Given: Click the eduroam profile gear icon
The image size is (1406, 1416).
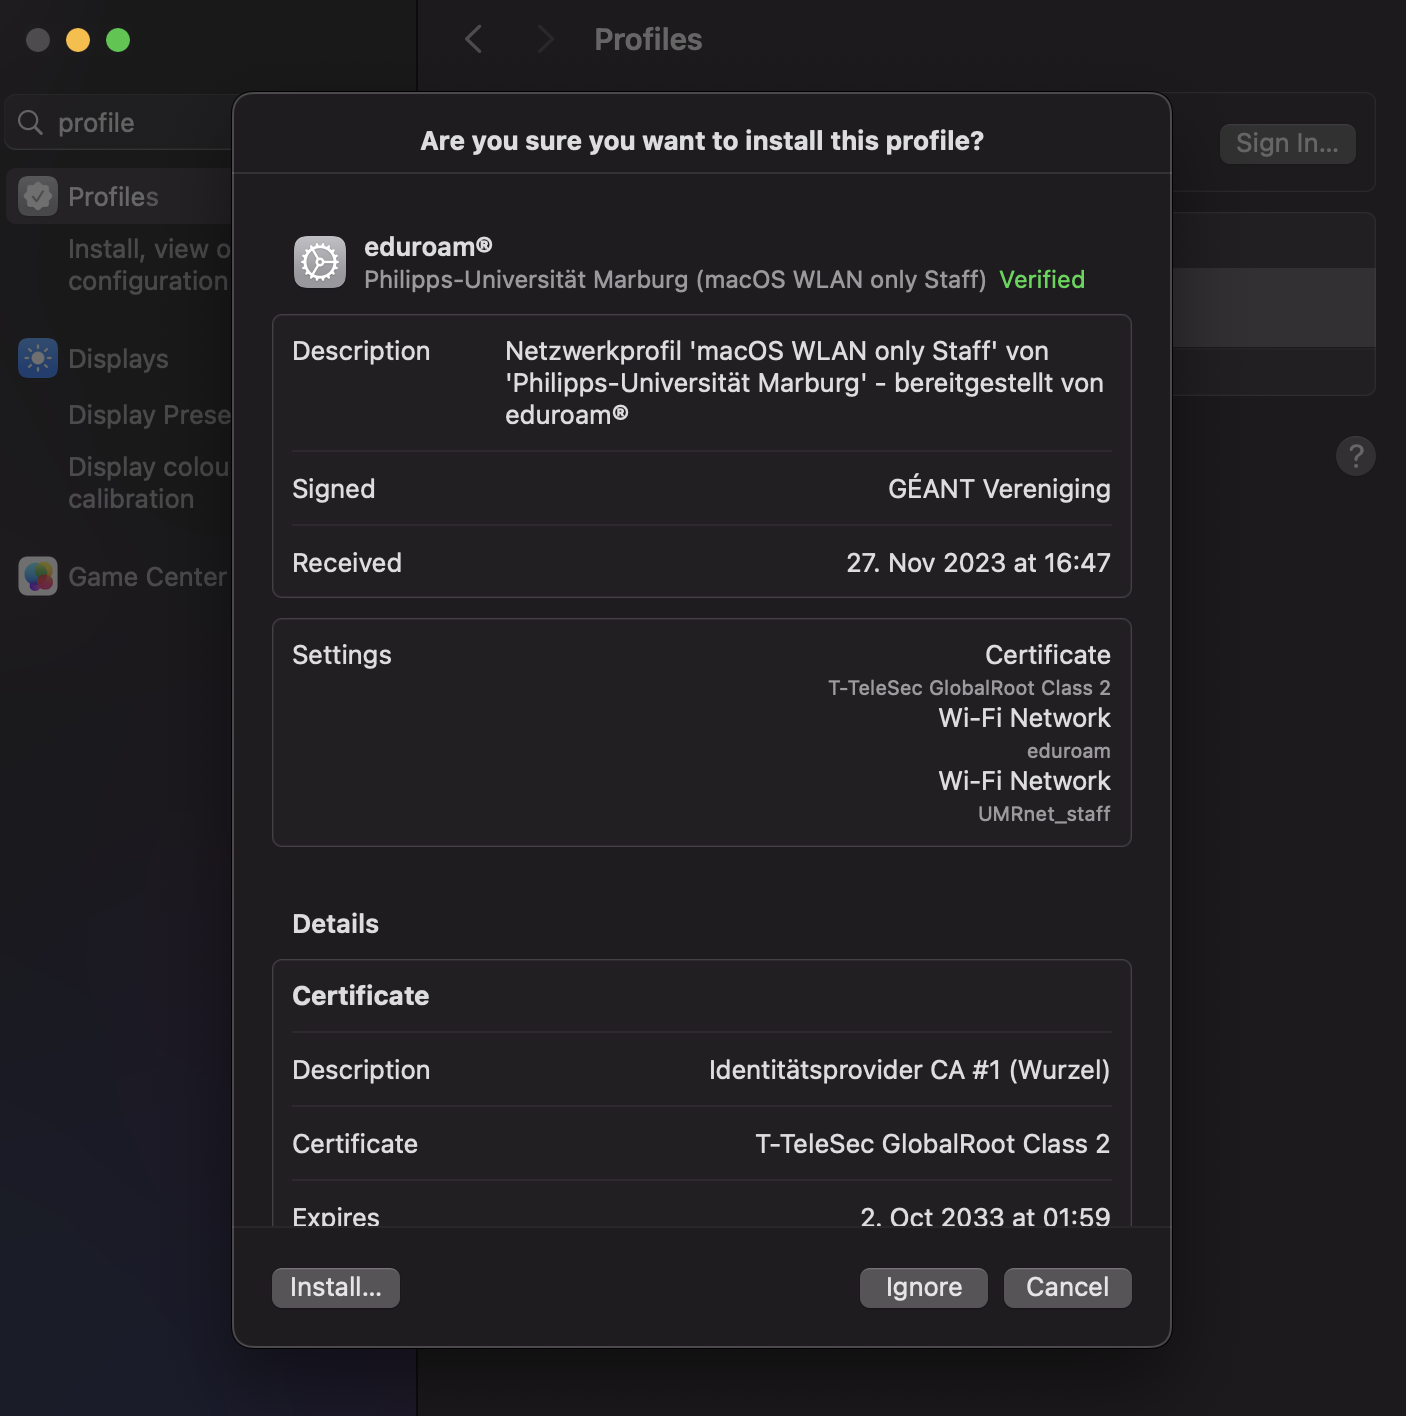Looking at the screenshot, I should click(320, 262).
